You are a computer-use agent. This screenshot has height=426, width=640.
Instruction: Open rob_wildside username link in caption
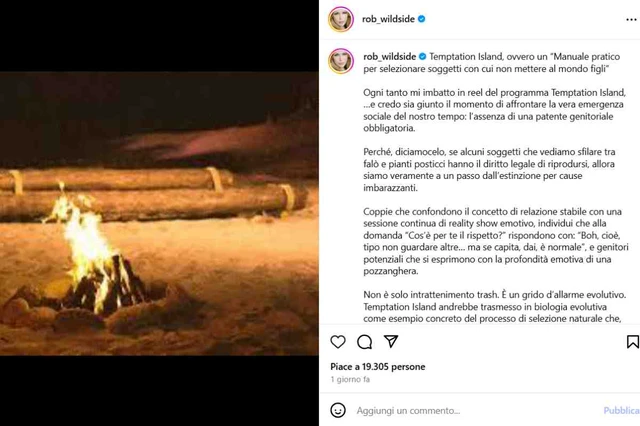(389, 56)
